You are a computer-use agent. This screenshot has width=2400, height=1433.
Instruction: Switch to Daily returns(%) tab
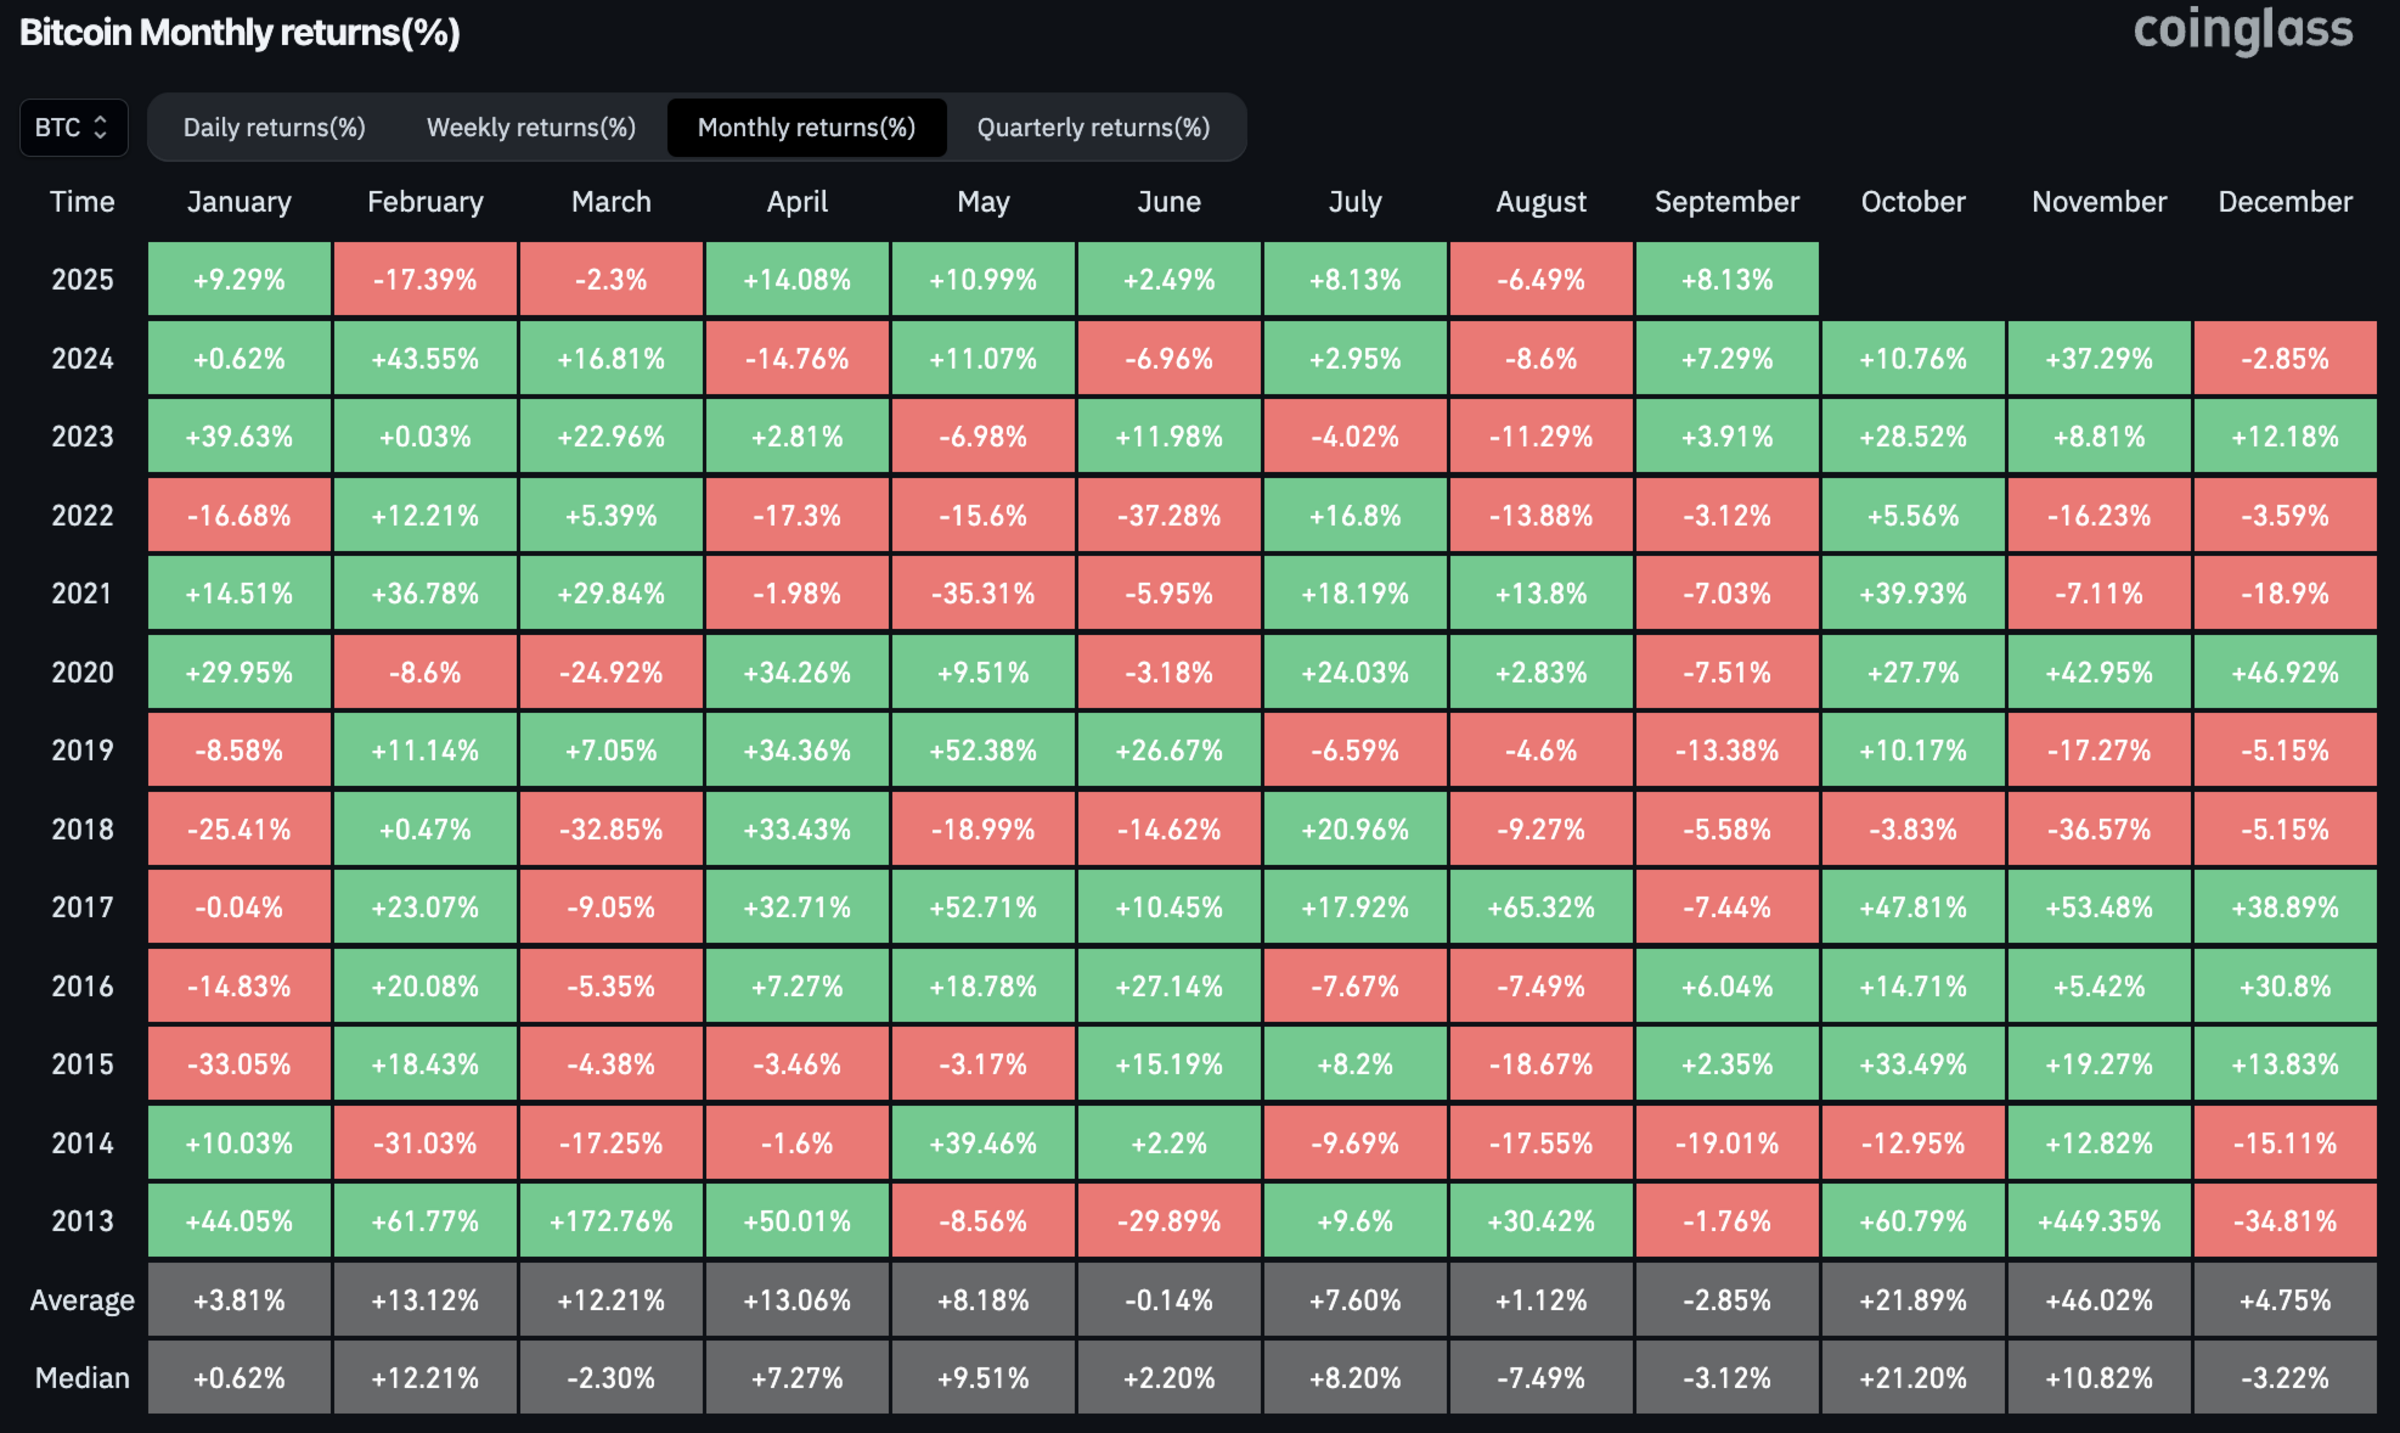coord(274,128)
